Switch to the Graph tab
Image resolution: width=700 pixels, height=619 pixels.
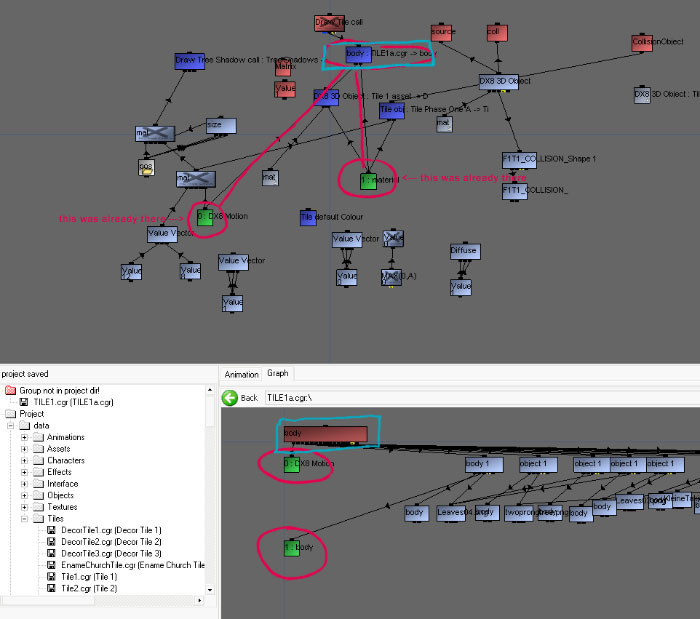coord(277,373)
